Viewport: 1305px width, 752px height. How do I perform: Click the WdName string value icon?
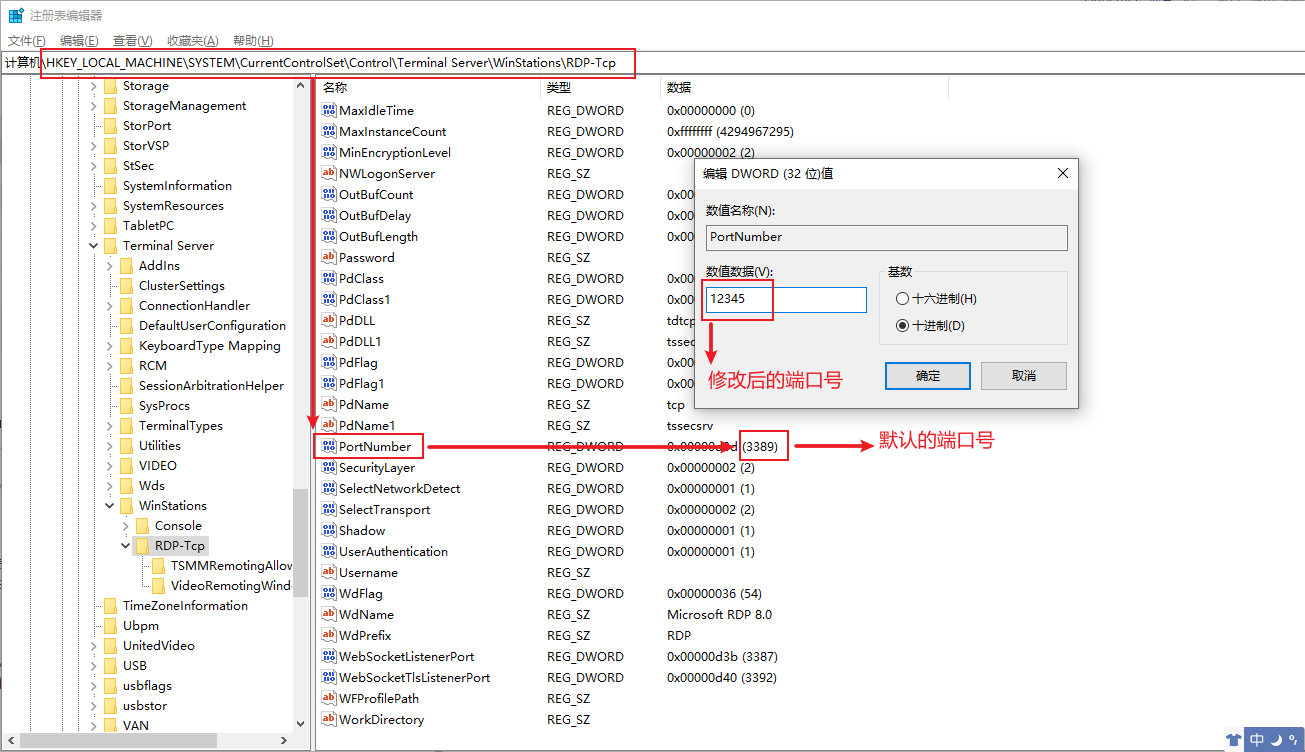tap(329, 614)
